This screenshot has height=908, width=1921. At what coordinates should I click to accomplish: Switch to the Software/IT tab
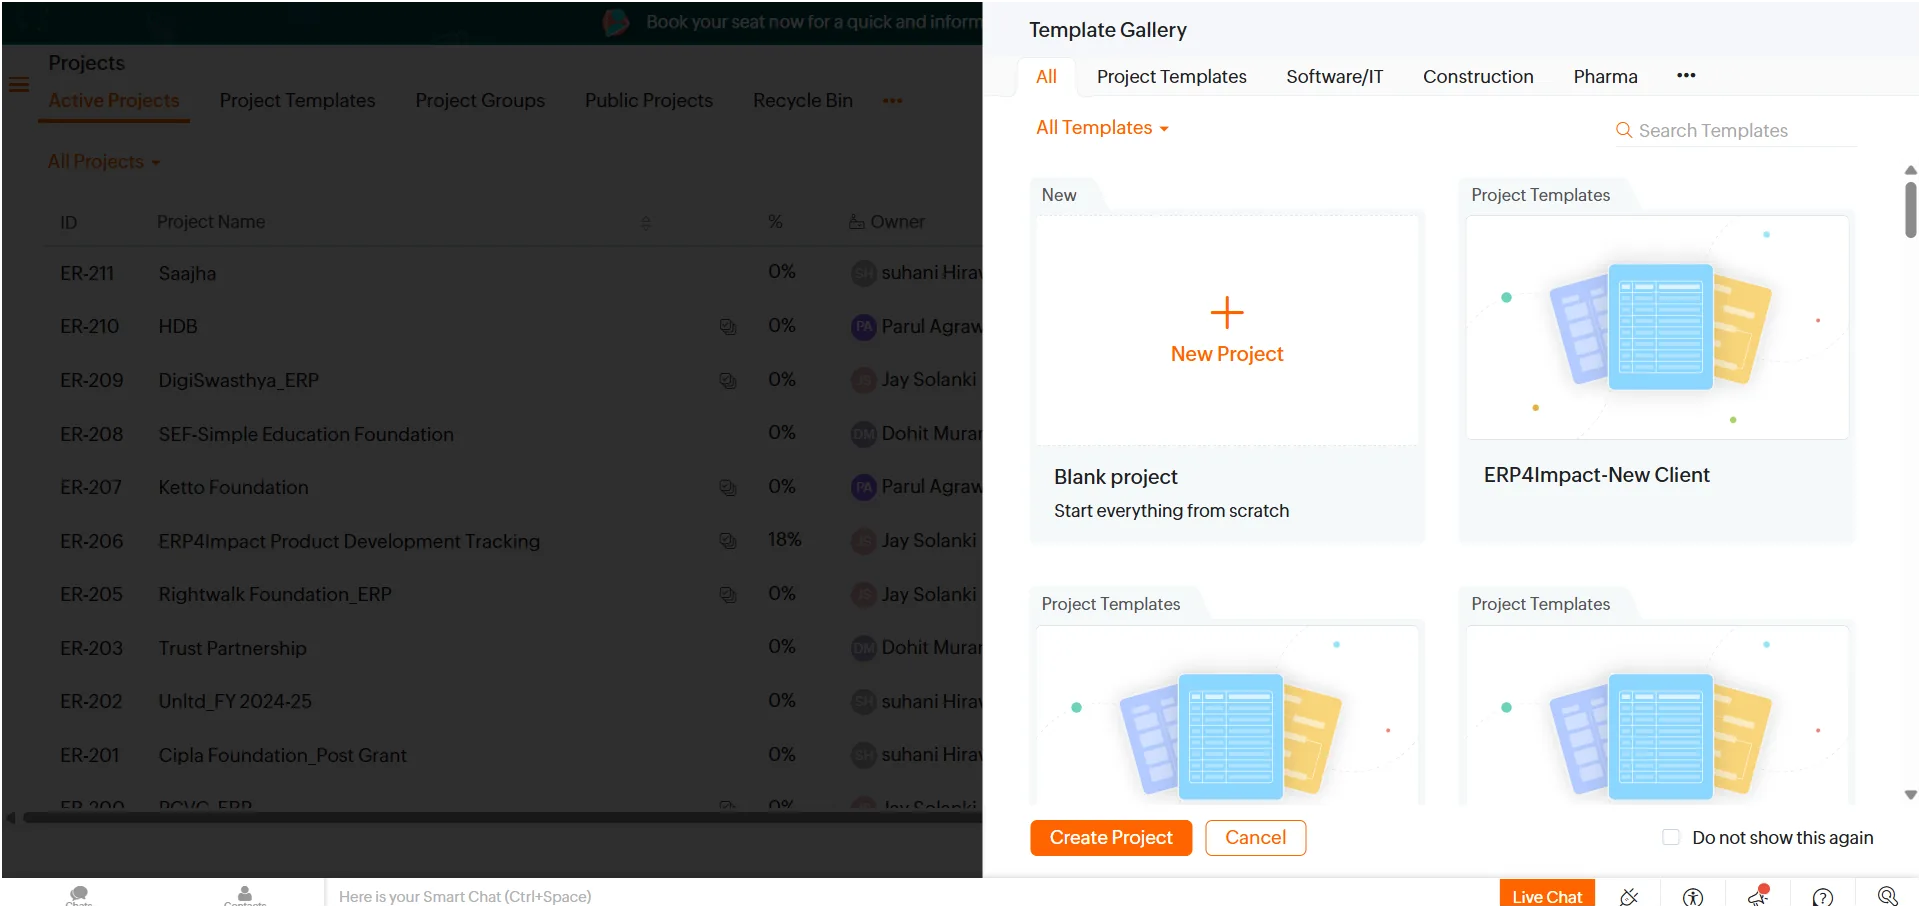1335,77
